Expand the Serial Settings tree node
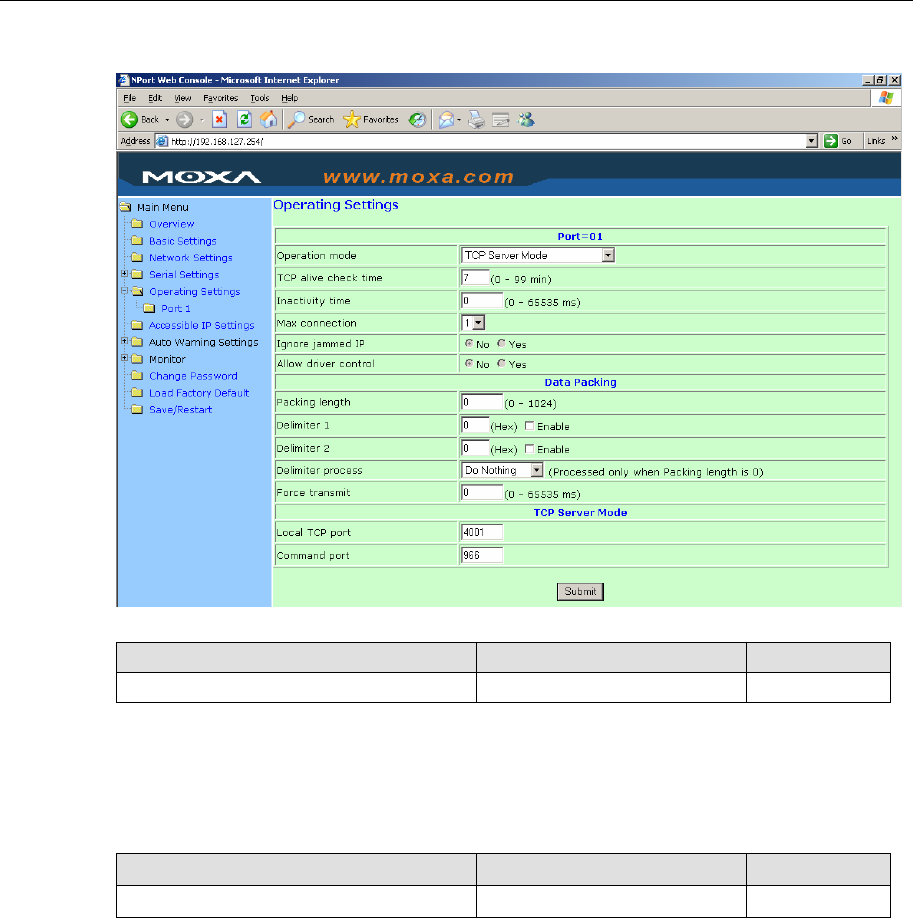Viewport: 913px width, 918px height. (x=124, y=273)
